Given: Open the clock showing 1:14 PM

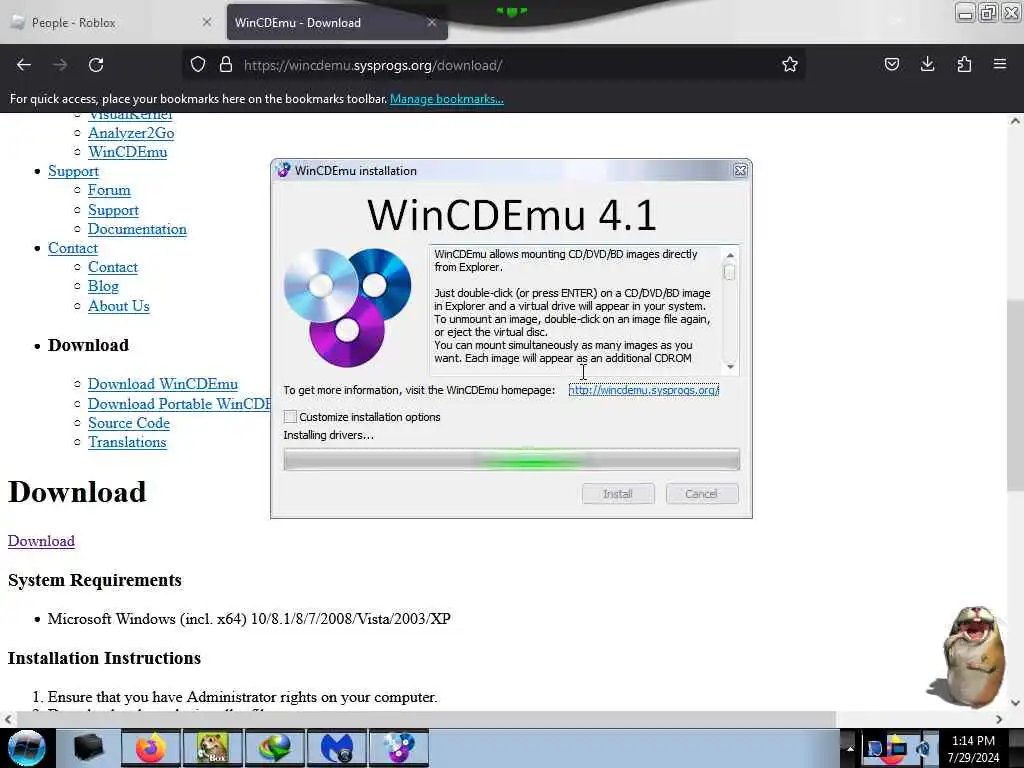Looking at the screenshot, I should tap(973, 748).
